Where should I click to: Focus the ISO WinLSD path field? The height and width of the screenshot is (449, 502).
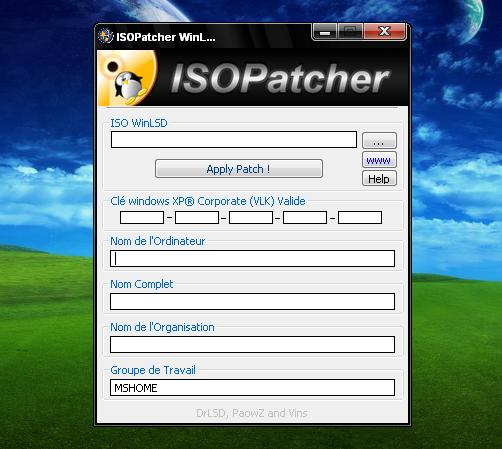tap(234, 139)
